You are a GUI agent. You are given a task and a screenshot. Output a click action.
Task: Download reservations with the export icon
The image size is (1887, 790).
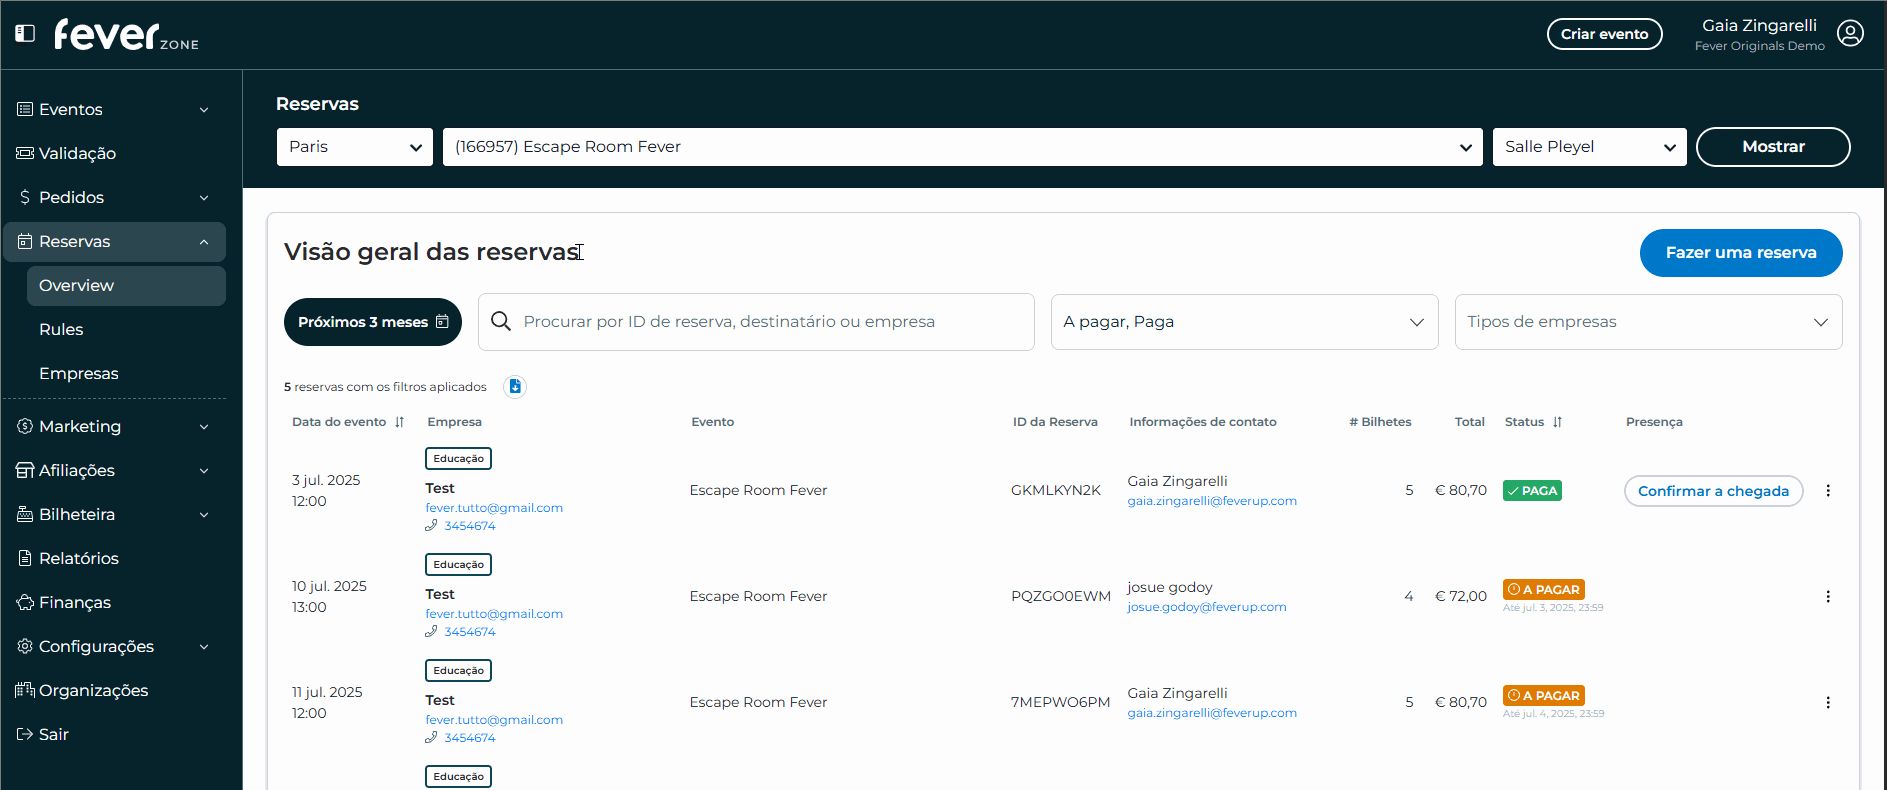coord(515,386)
